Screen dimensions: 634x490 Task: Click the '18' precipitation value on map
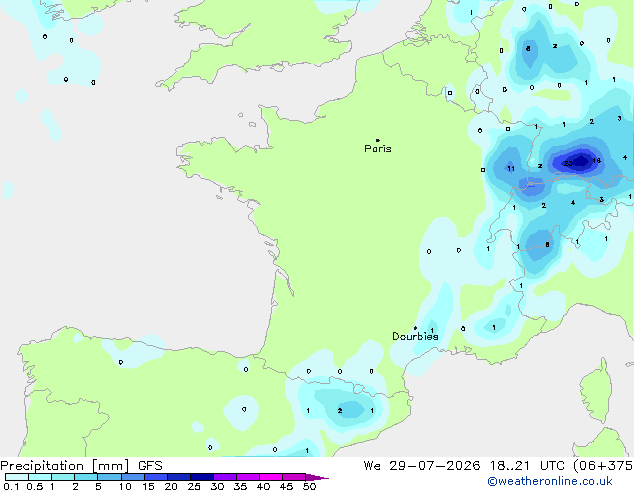[596, 161]
